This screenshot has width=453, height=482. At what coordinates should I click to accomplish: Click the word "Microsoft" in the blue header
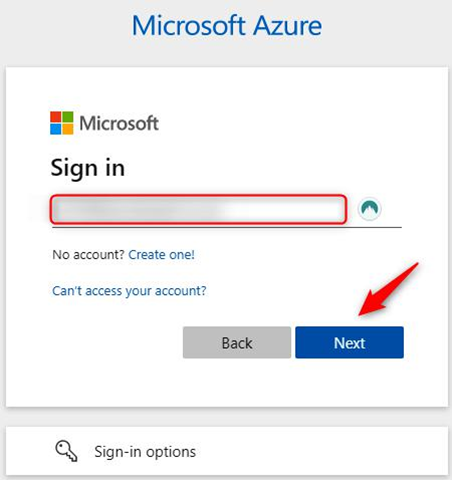tap(189, 26)
